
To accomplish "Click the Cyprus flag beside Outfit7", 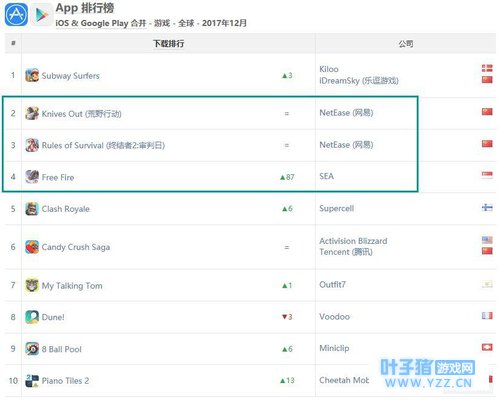I will coord(487,284).
